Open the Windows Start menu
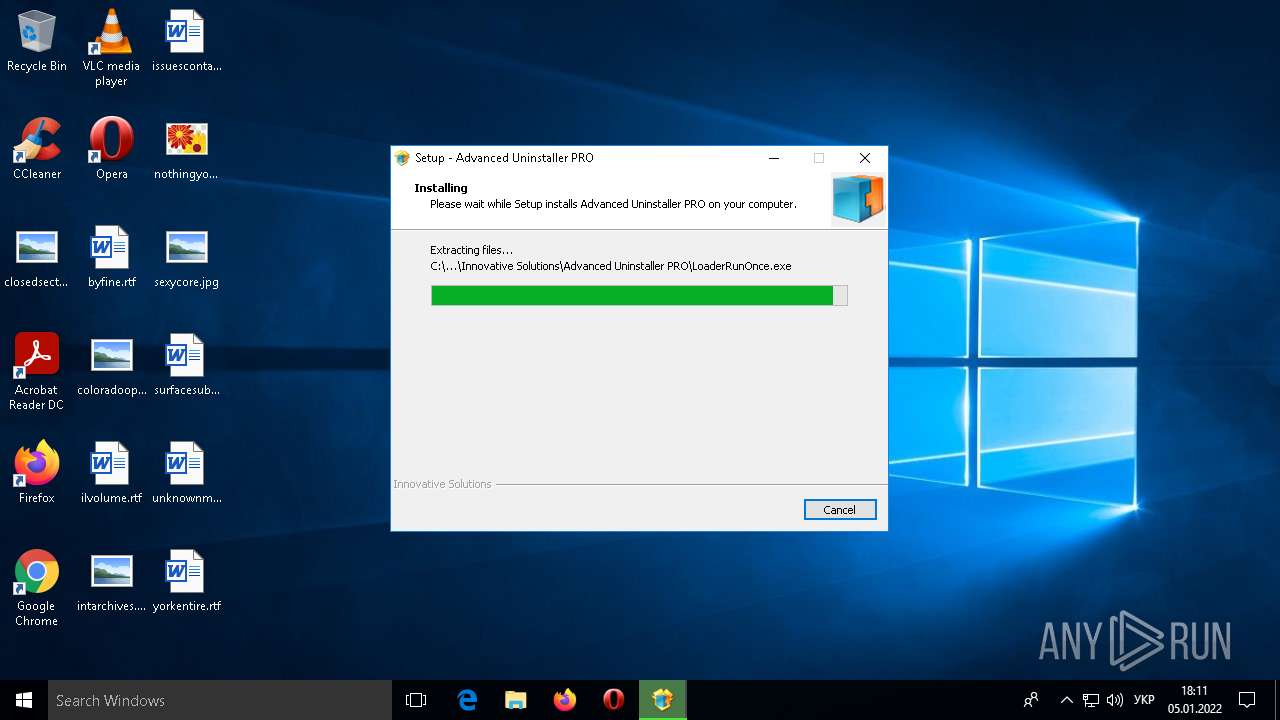This screenshot has height=720, width=1280. [x=24, y=700]
